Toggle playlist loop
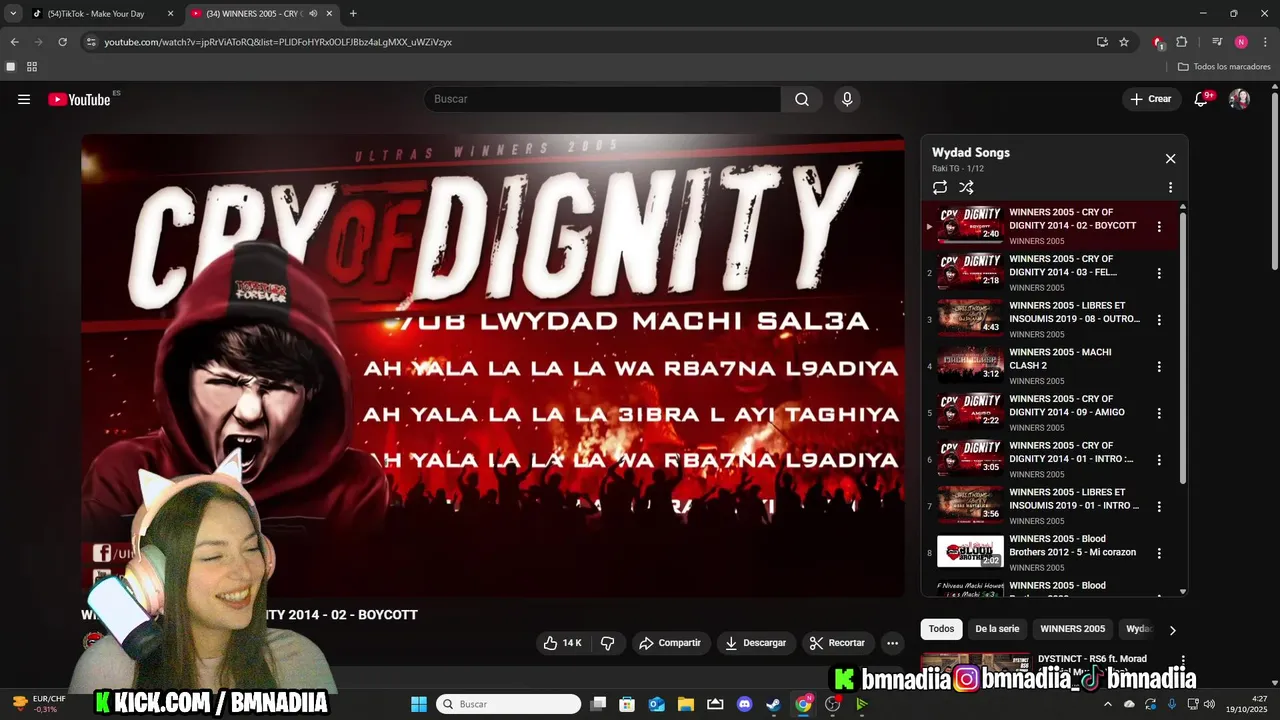 (x=939, y=187)
